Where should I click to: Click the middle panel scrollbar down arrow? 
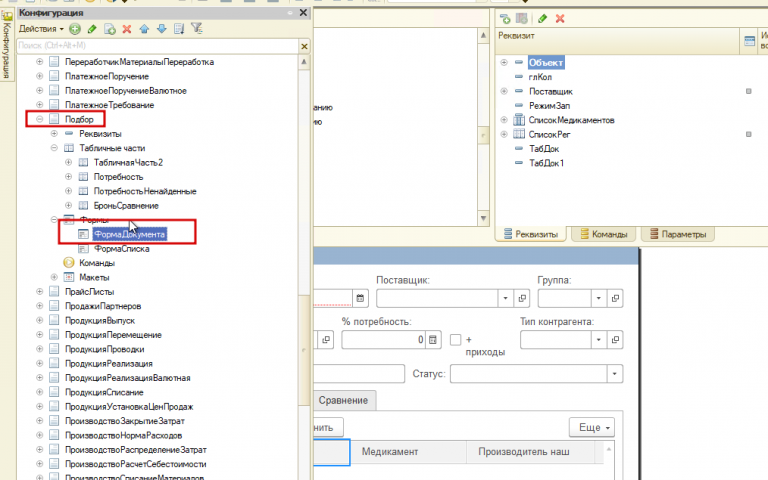click(x=483, y=218)
